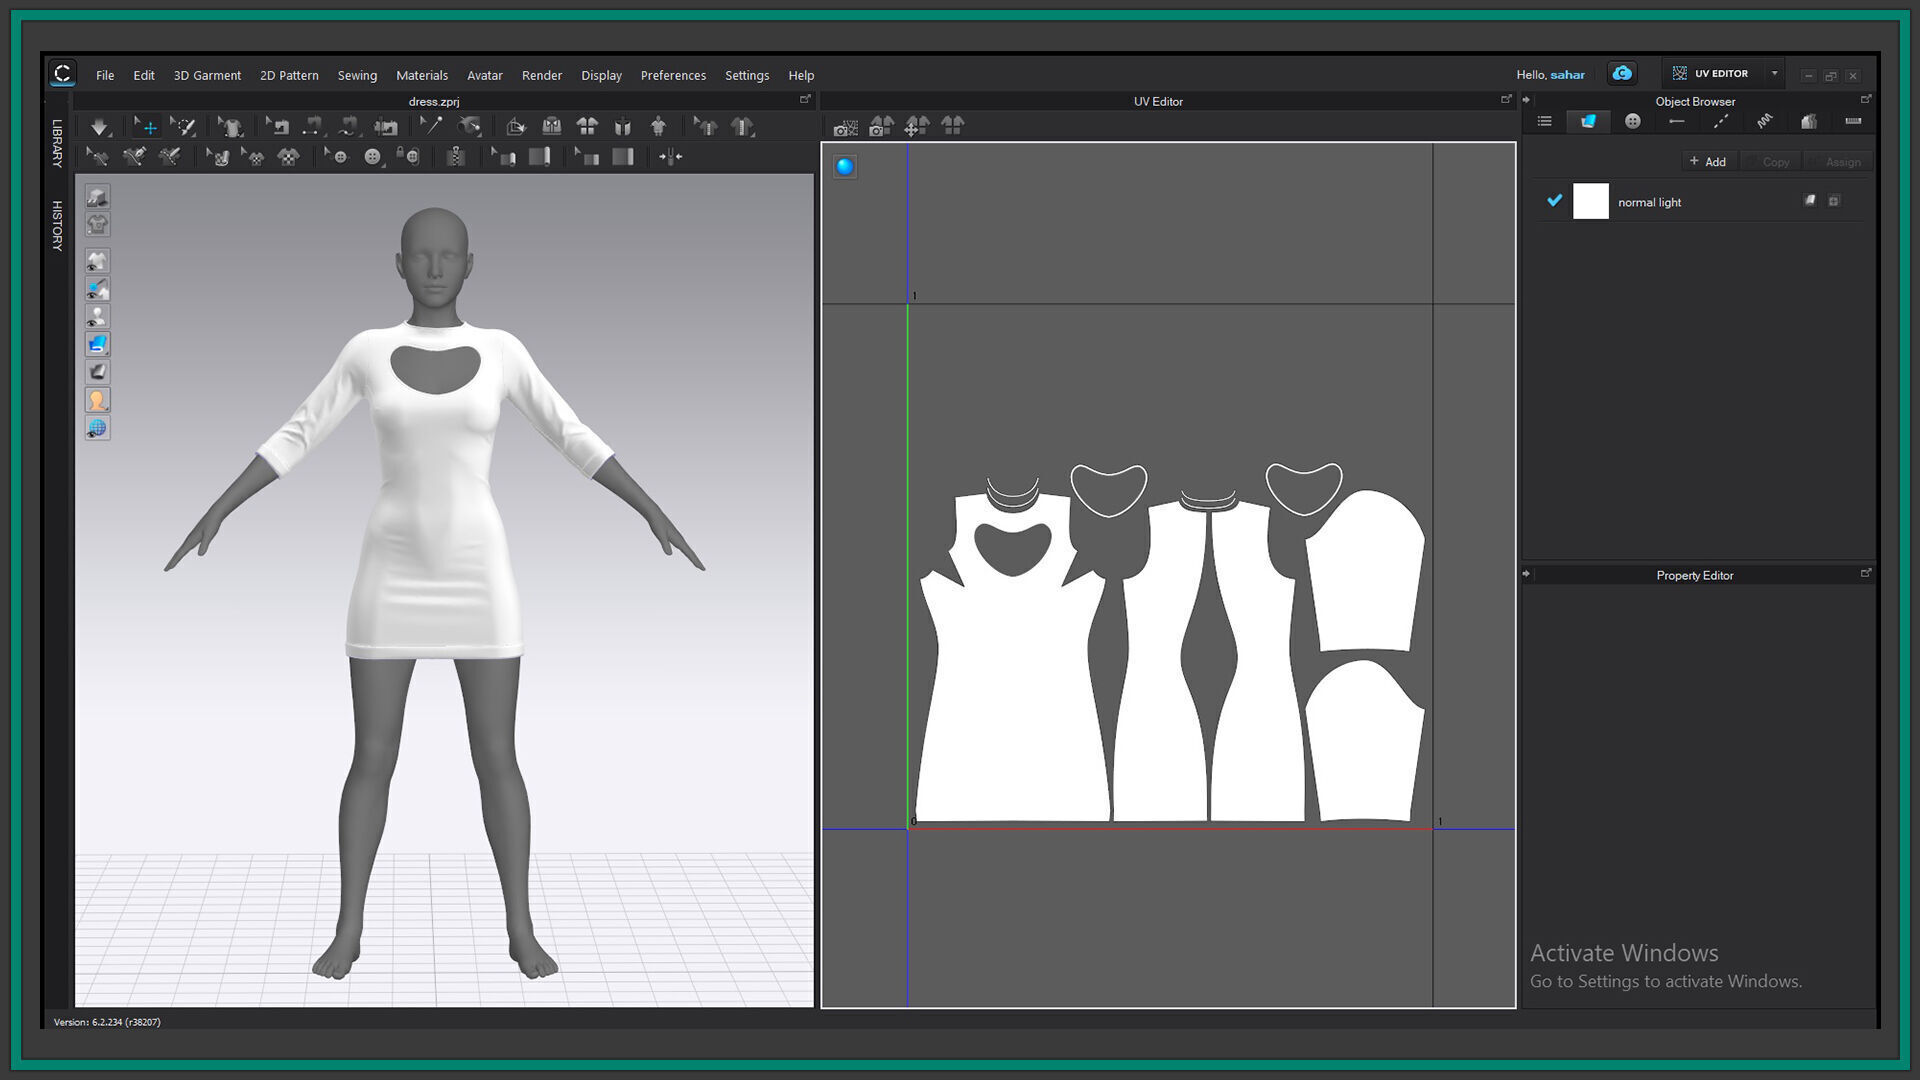Pop out the Object Browser window

click(1865, 99)
